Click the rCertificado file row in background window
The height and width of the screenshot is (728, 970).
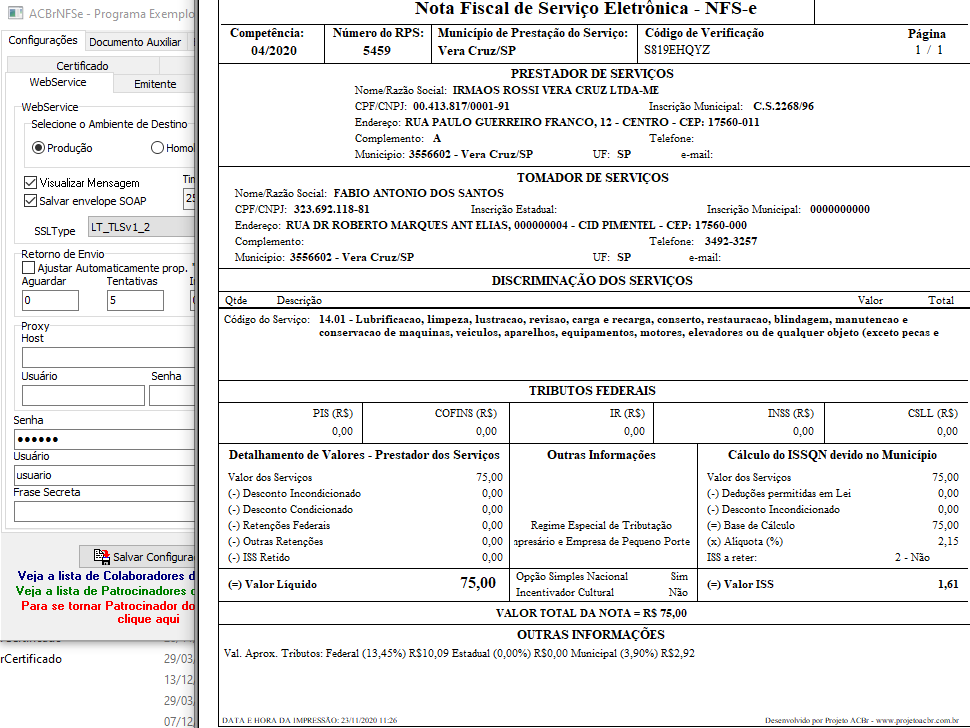(31, 659)
